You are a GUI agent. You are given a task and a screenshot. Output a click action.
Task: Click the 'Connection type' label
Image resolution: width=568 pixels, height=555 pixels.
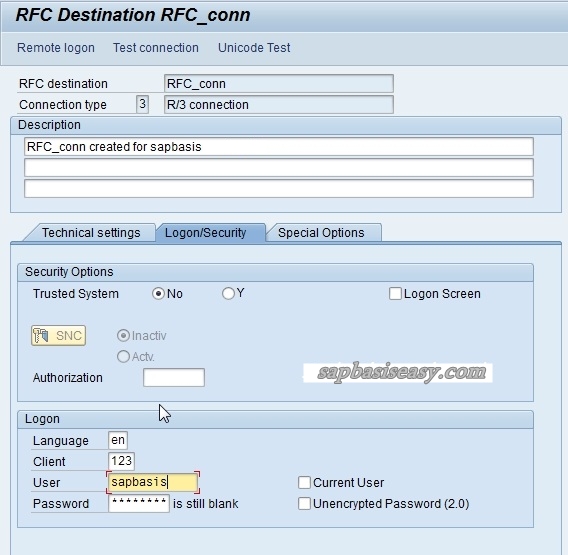click(63, 105)
